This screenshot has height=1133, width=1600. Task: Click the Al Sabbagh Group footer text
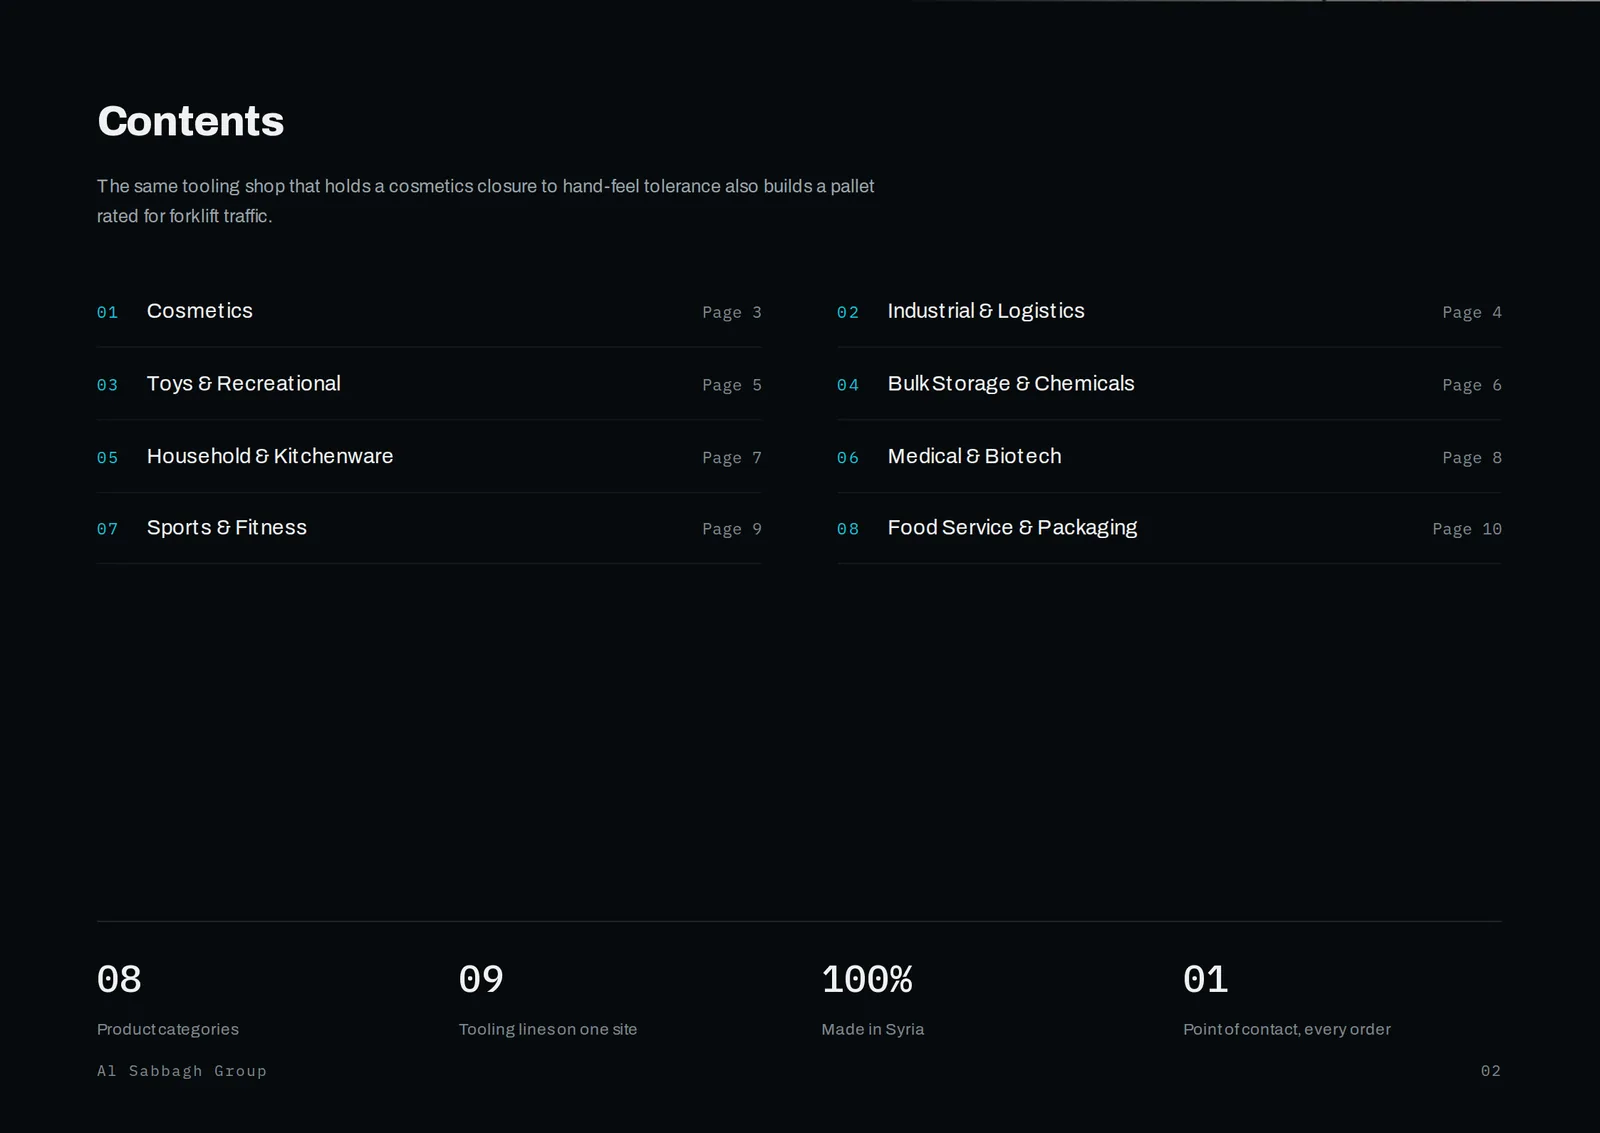pyautogui.click(x=182, y=1071)
